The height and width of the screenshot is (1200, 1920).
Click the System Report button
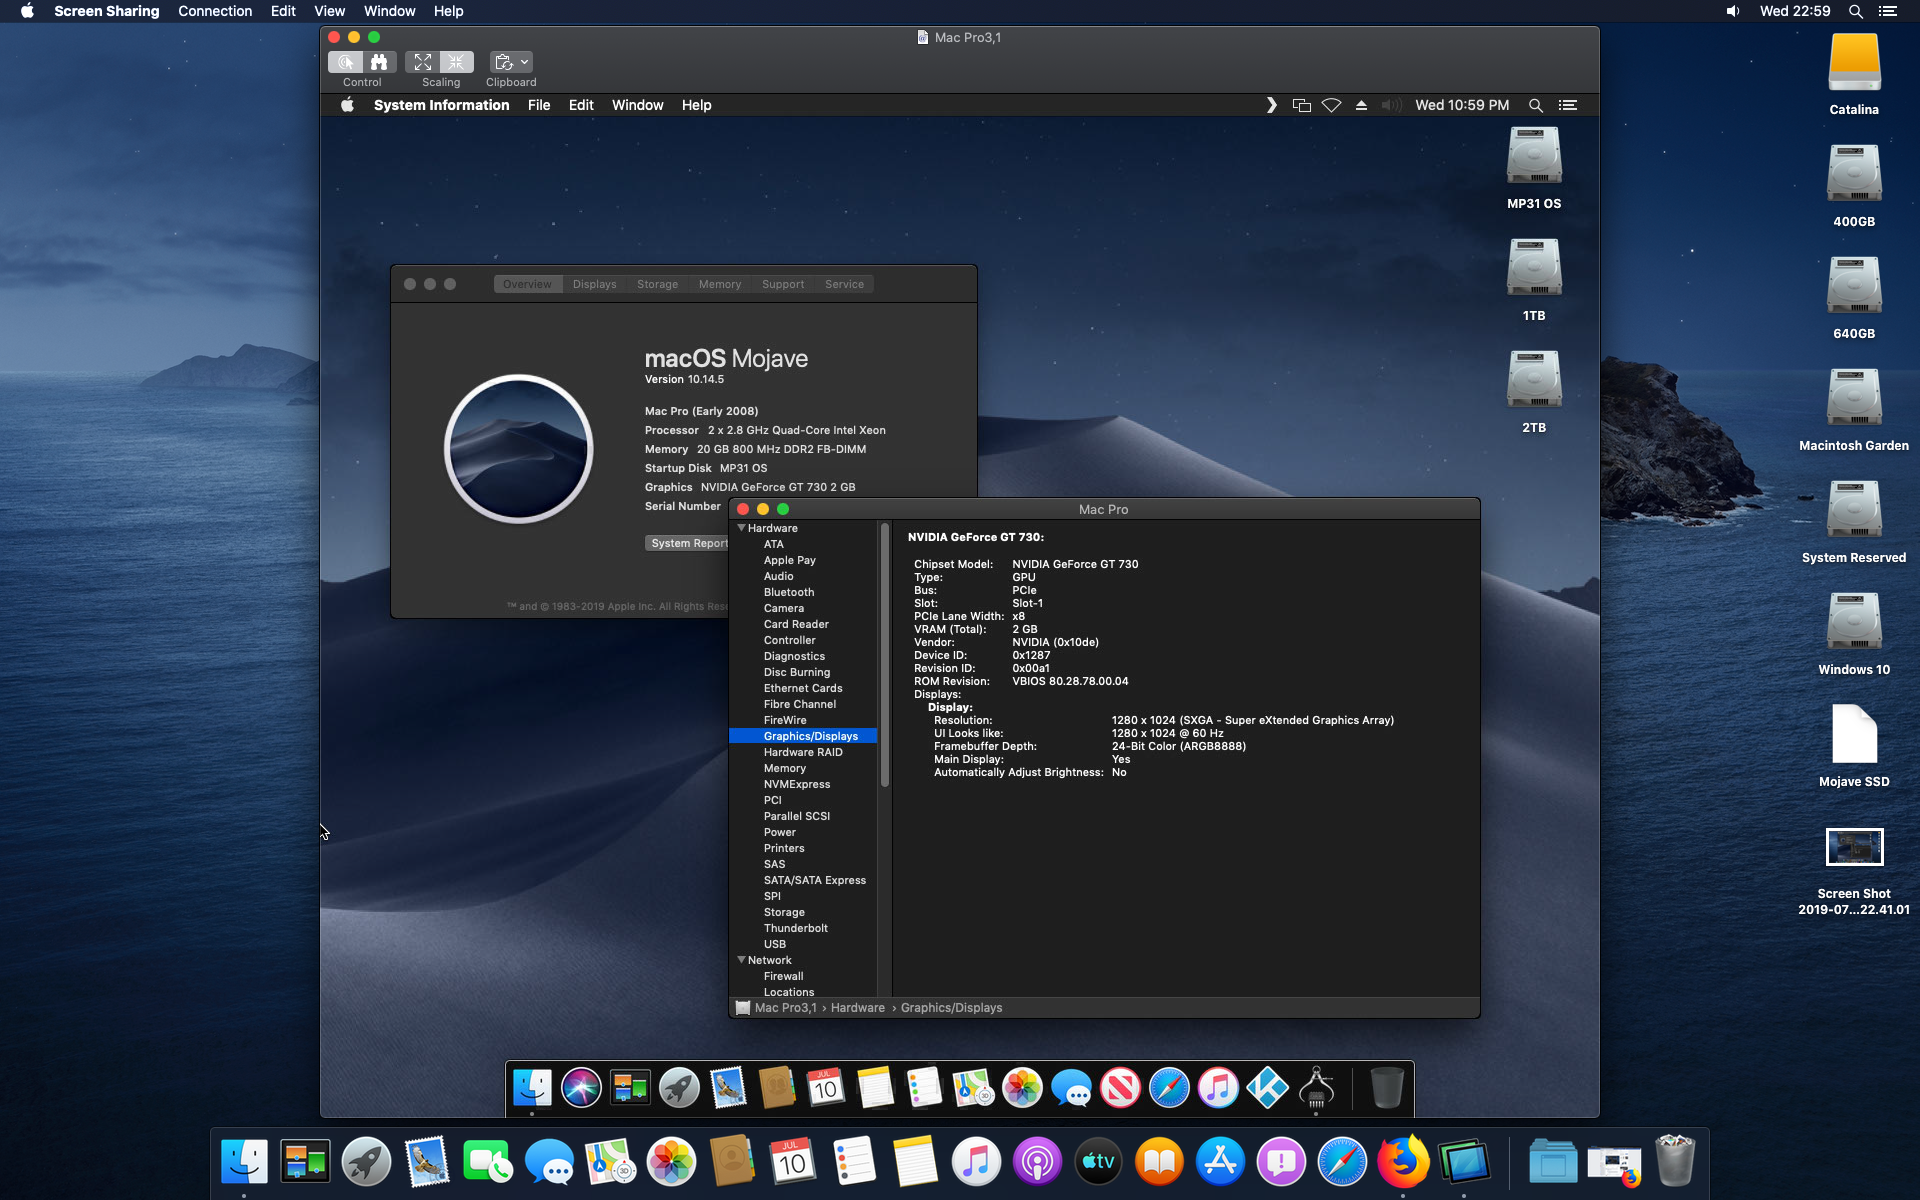688,543
